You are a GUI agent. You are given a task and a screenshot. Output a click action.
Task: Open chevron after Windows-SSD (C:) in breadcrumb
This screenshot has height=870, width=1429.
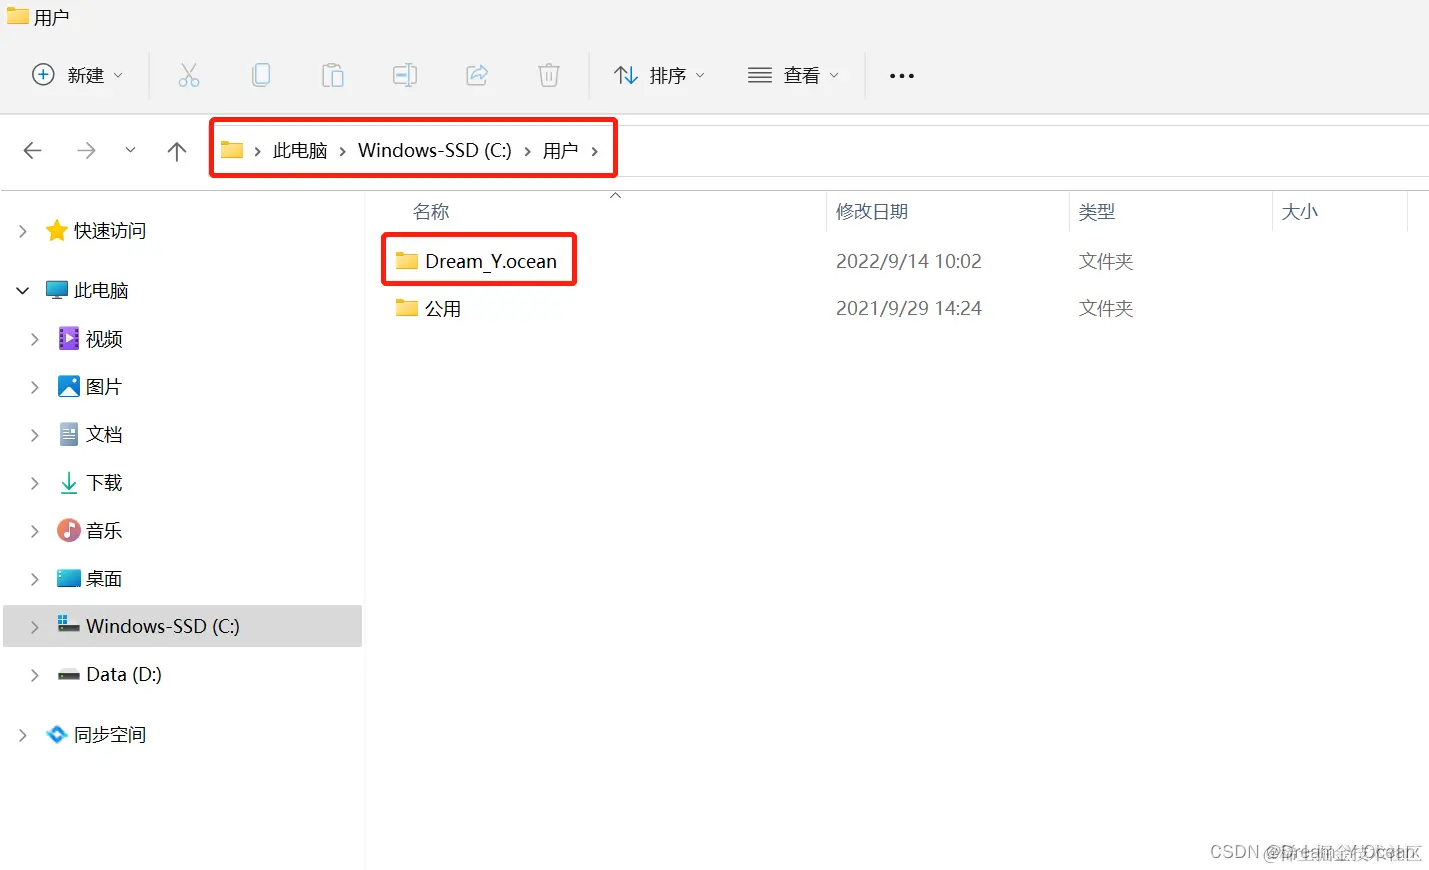pos(527,151)
